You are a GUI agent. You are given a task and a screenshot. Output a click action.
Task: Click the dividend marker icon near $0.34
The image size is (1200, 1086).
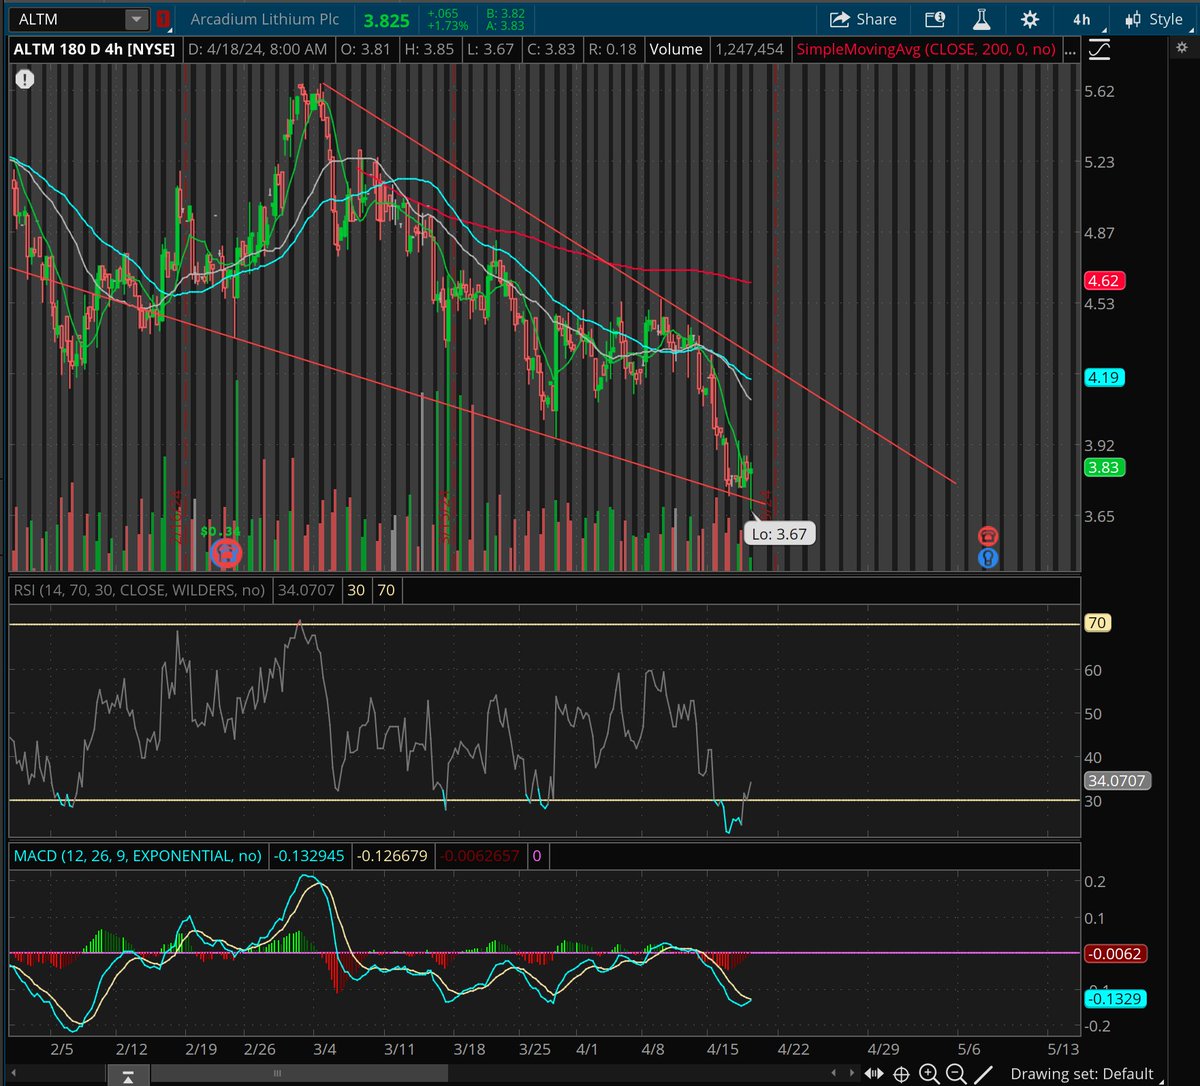pos(227,552)
